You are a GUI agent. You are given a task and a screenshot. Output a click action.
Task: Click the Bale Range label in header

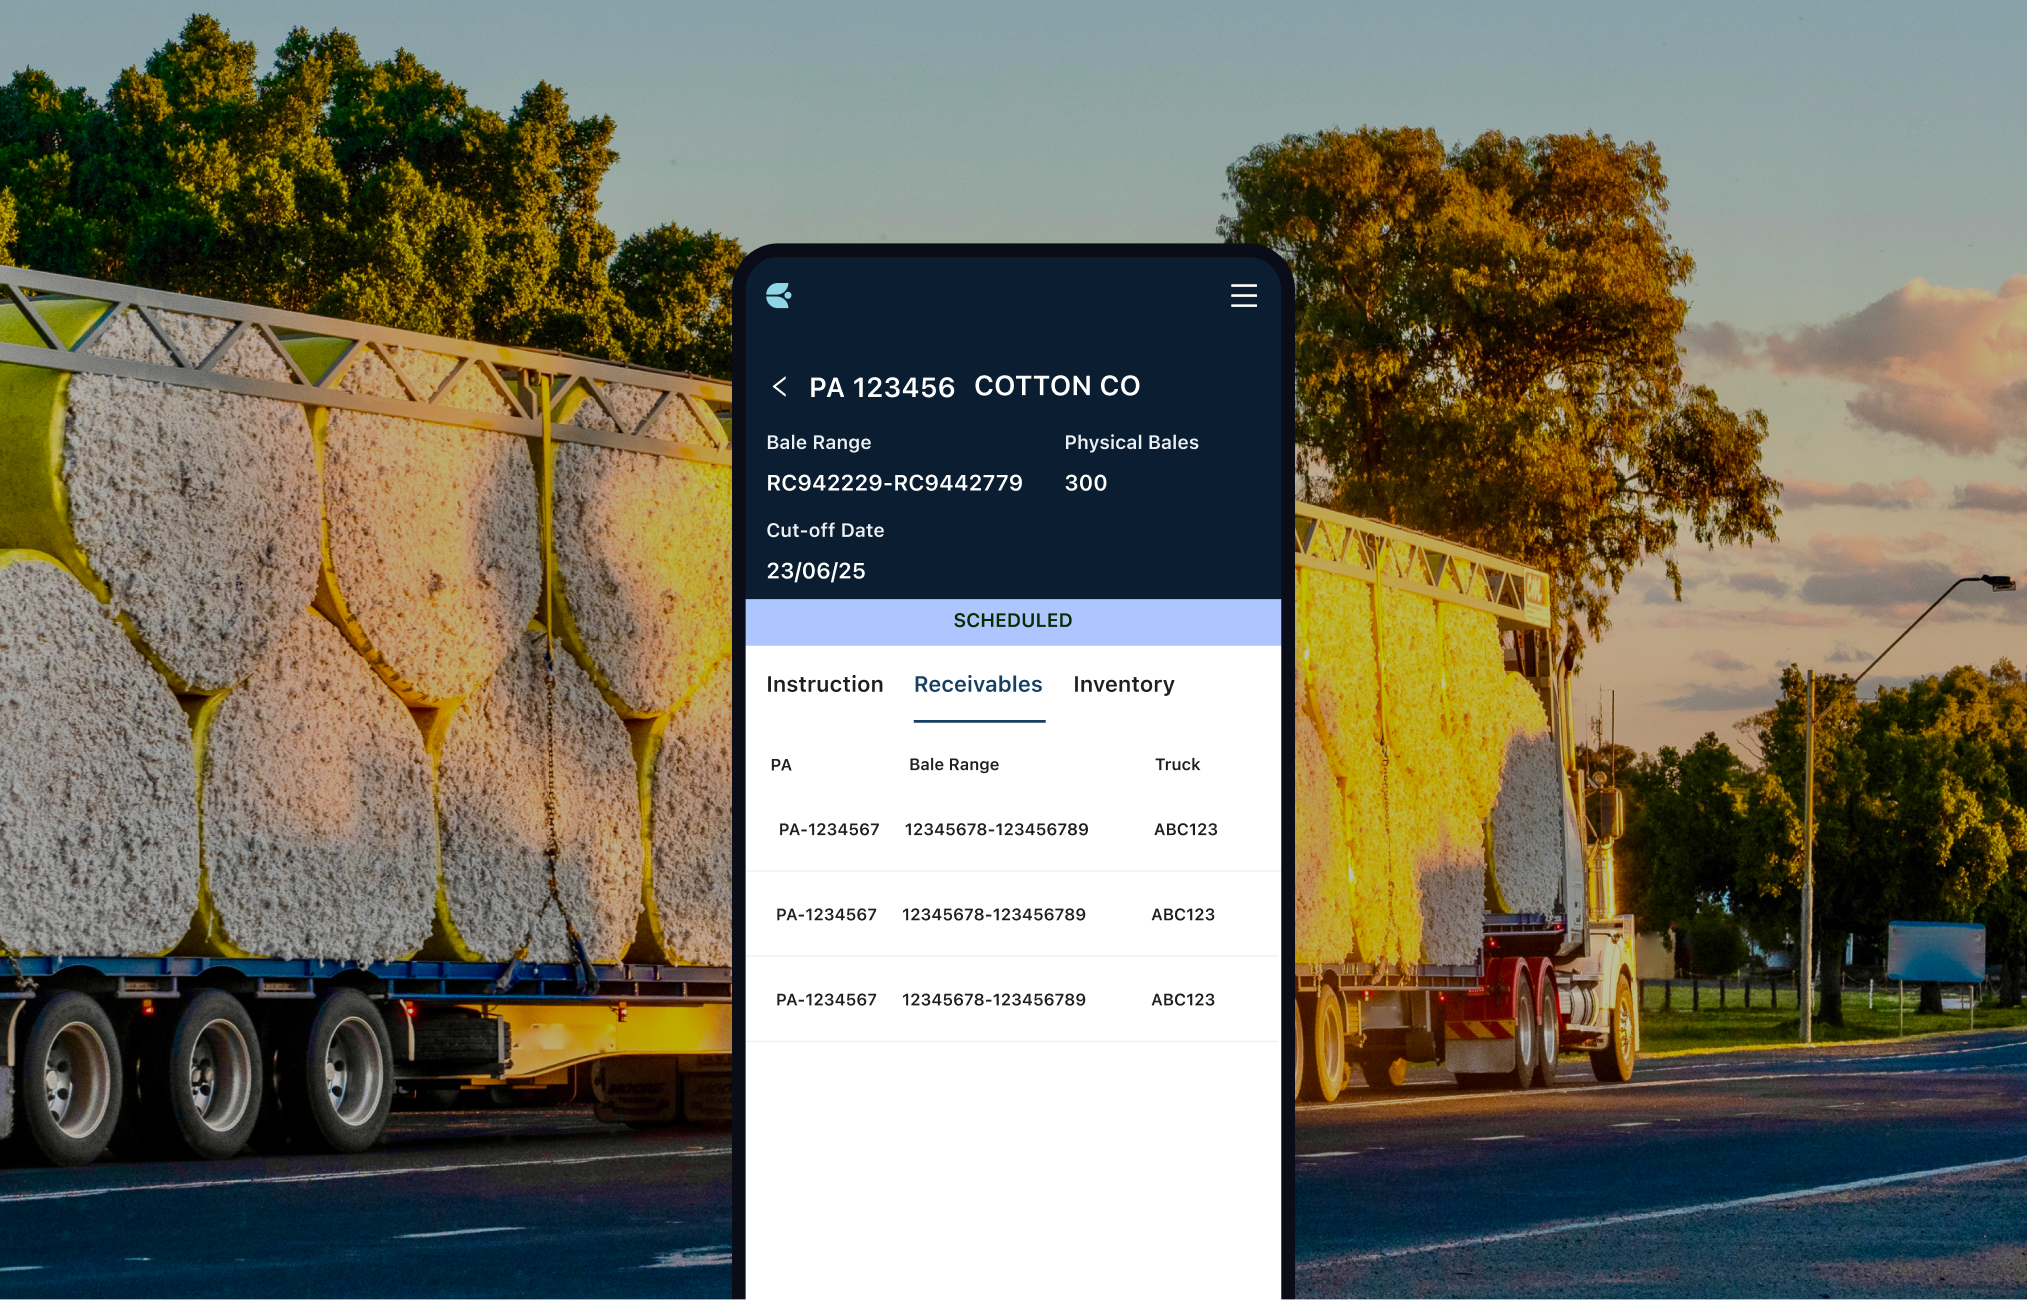pos(818,443)
